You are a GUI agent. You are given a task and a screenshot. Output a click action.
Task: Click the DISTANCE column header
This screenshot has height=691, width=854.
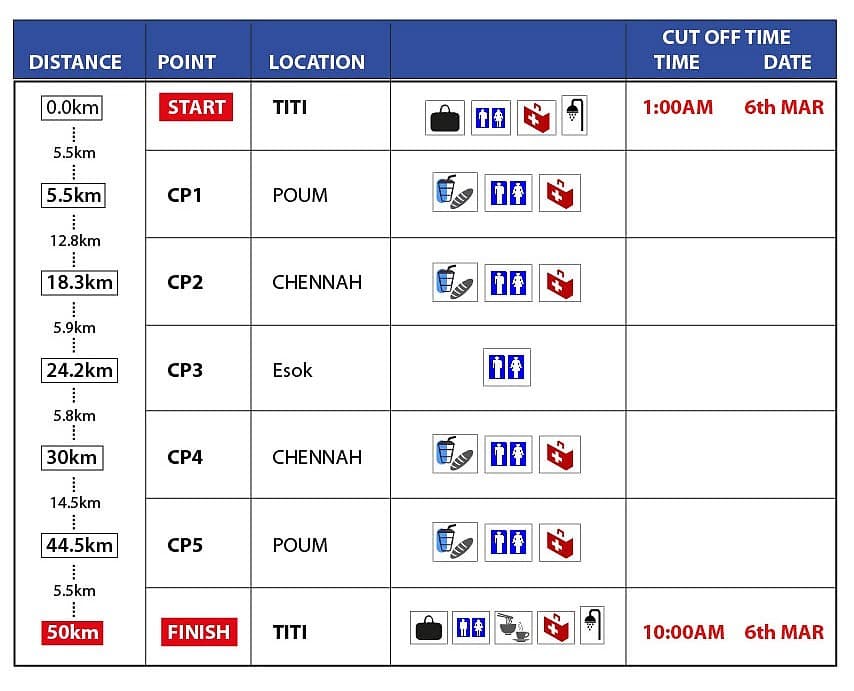pyautogui.click(x=75, y=62)
